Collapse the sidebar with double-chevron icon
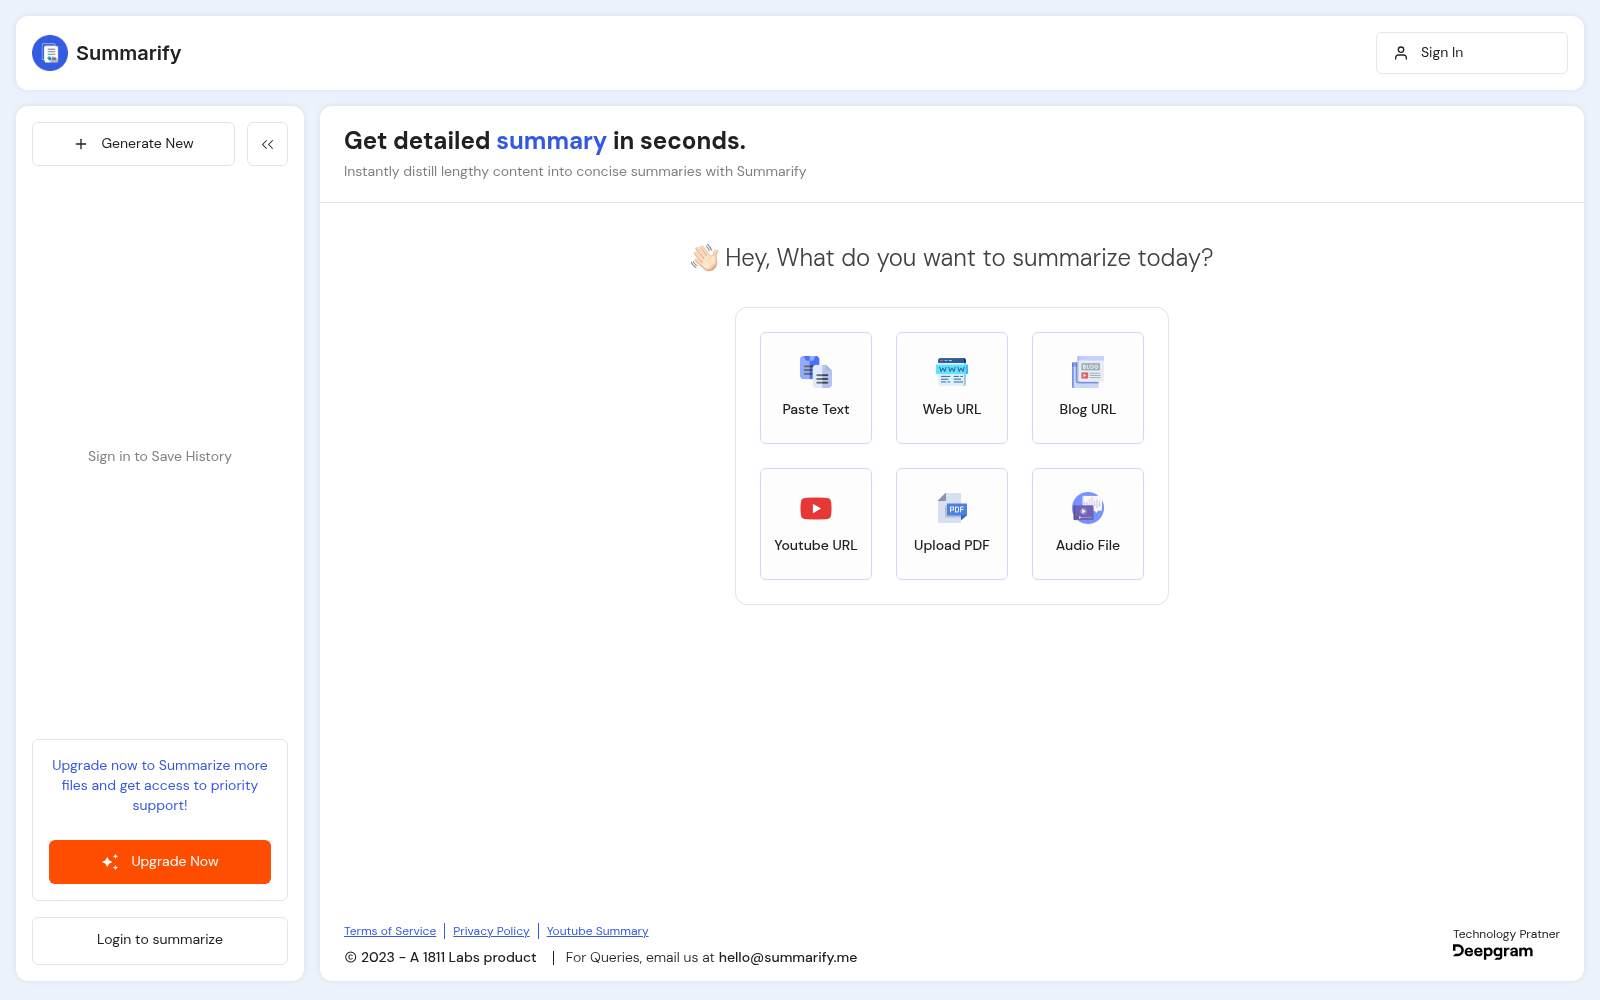The width and height of the screenshot is (1600, 1000). 267,144
